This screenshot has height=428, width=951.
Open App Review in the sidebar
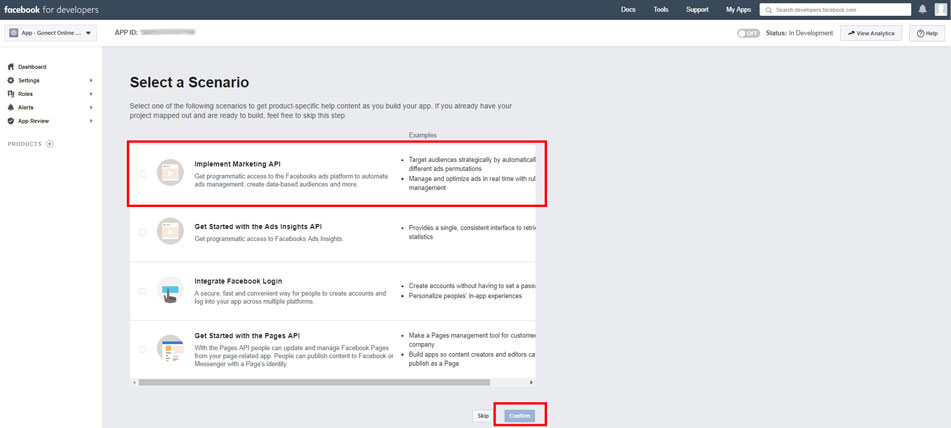tap(33, 121)
